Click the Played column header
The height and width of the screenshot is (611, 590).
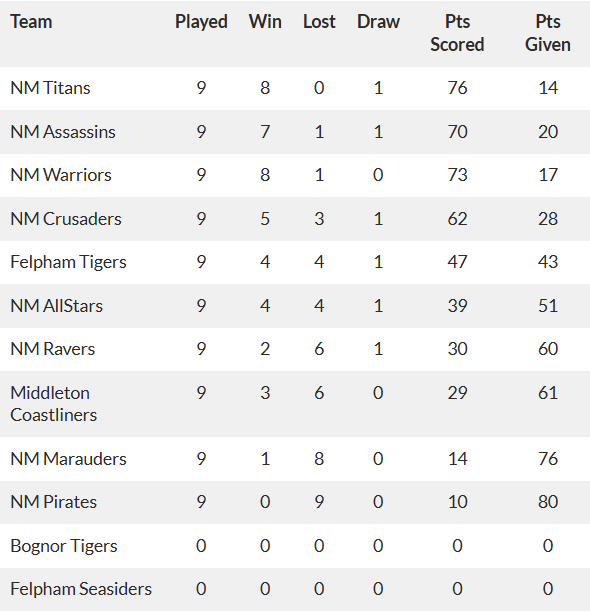(201, 22)
